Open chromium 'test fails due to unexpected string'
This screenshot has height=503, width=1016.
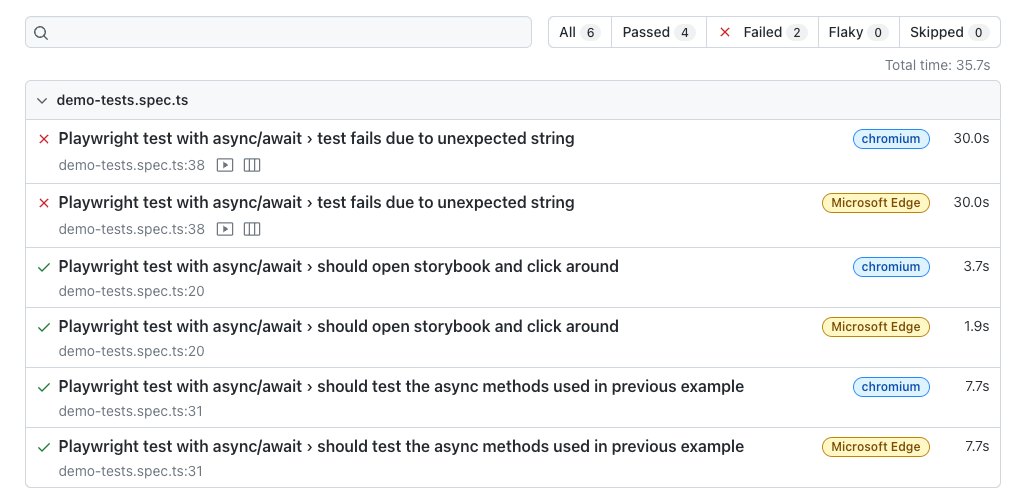coord(316,139)
